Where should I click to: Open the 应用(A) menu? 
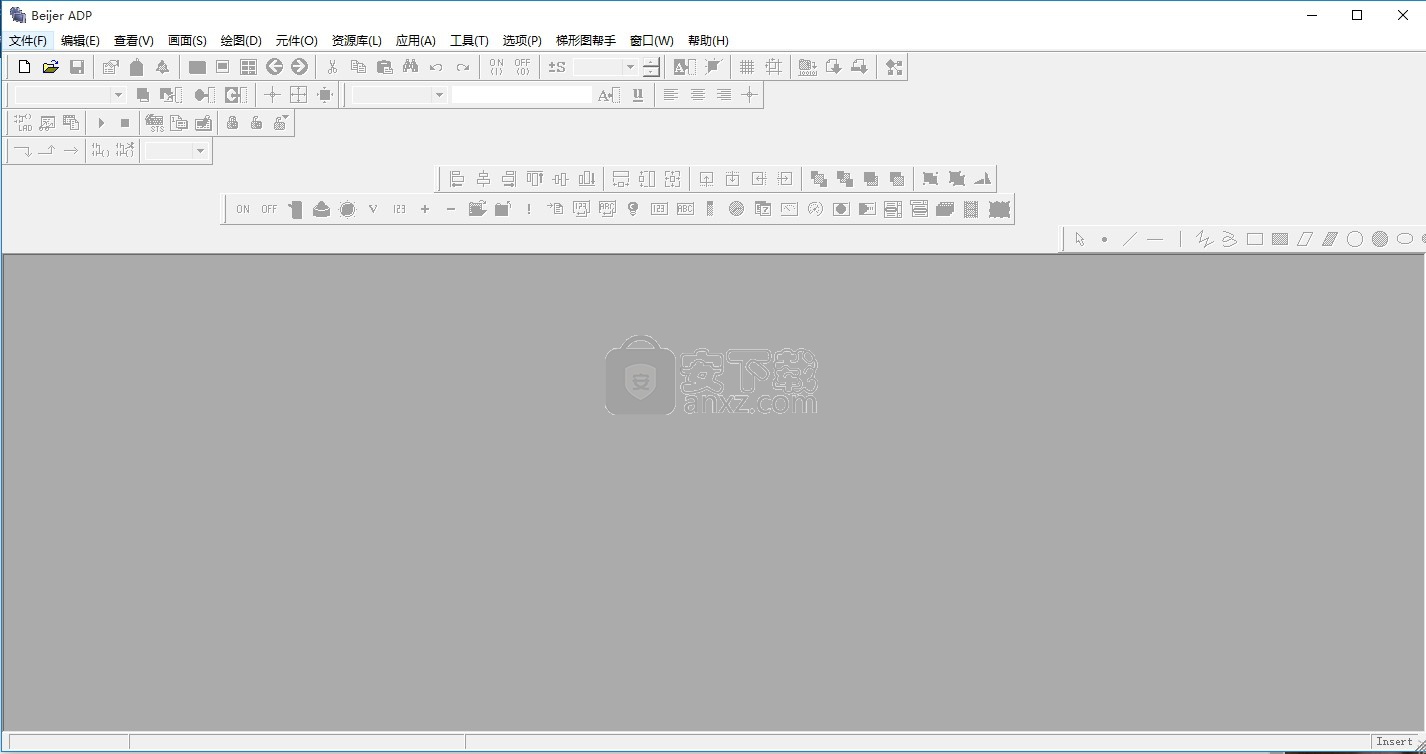point(416,41)
